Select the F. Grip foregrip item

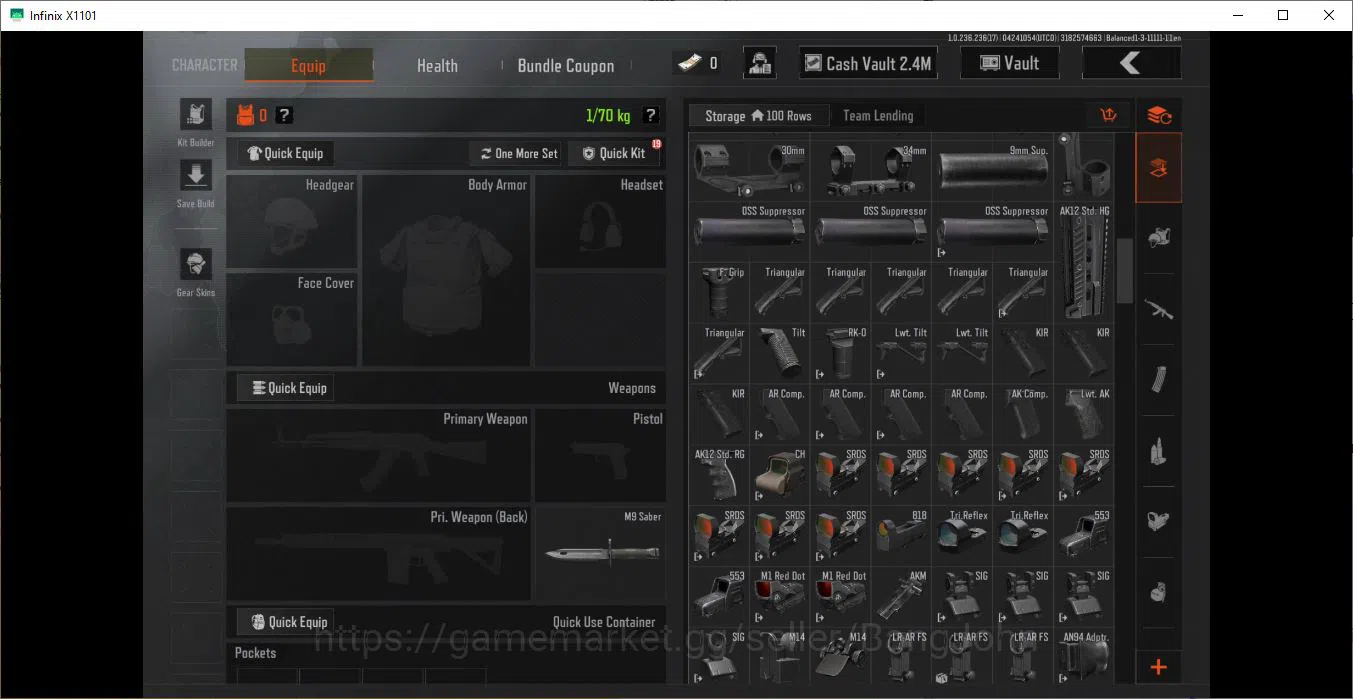coord(719,293)
